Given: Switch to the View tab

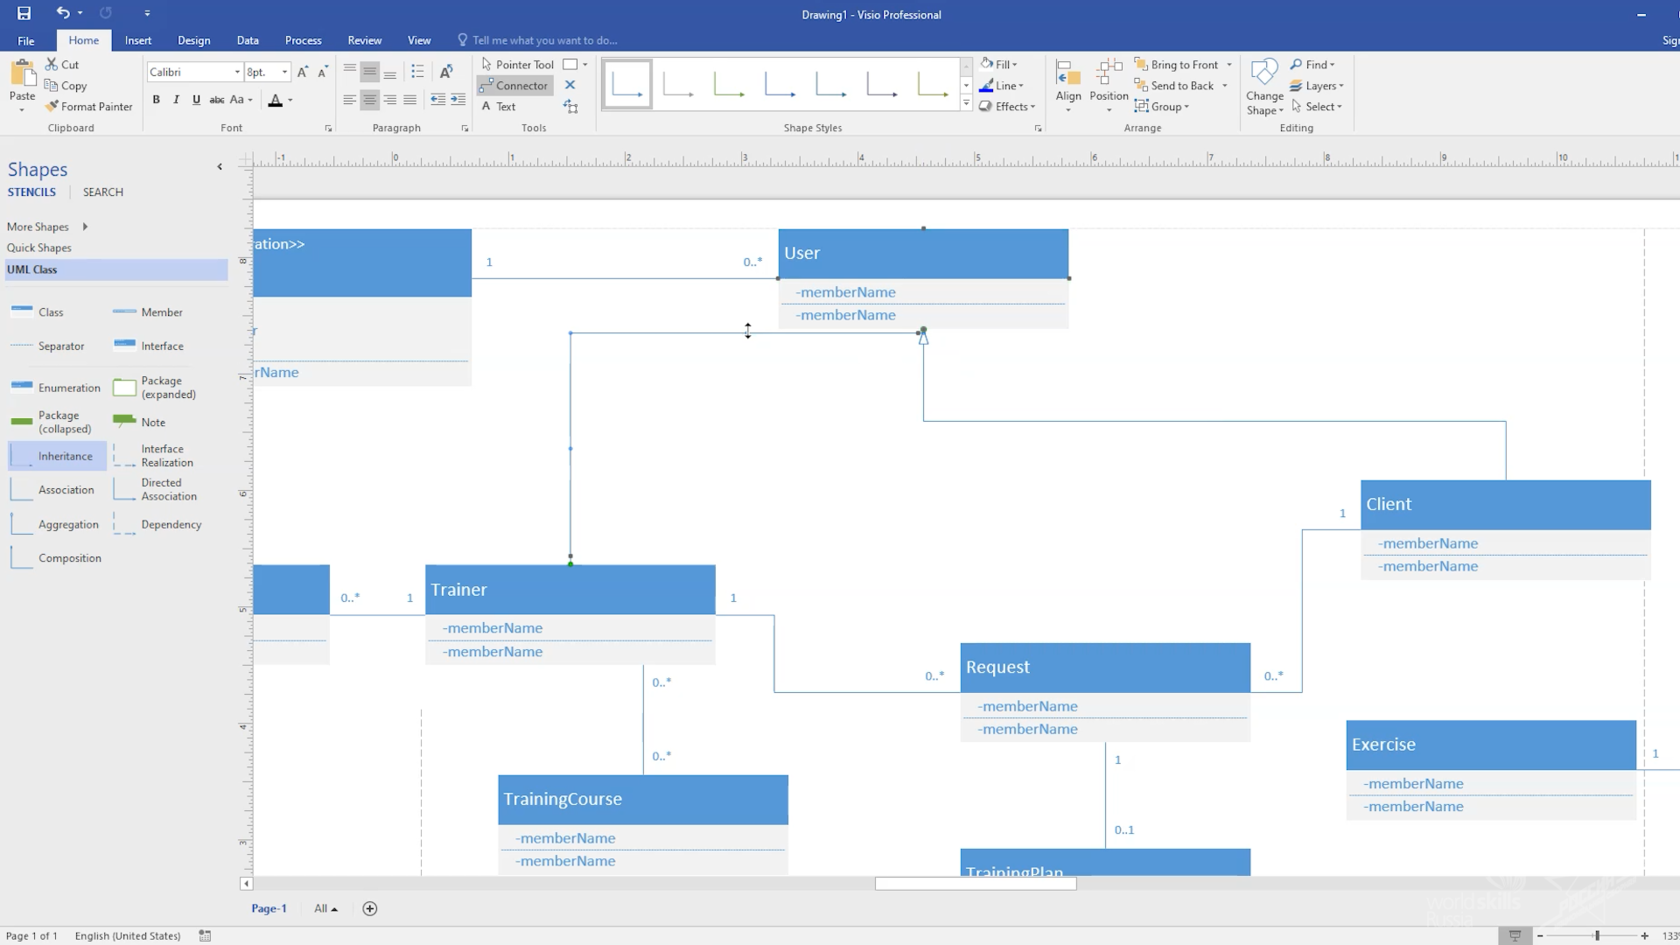Looking at the screenshot, I should [419, 40].
